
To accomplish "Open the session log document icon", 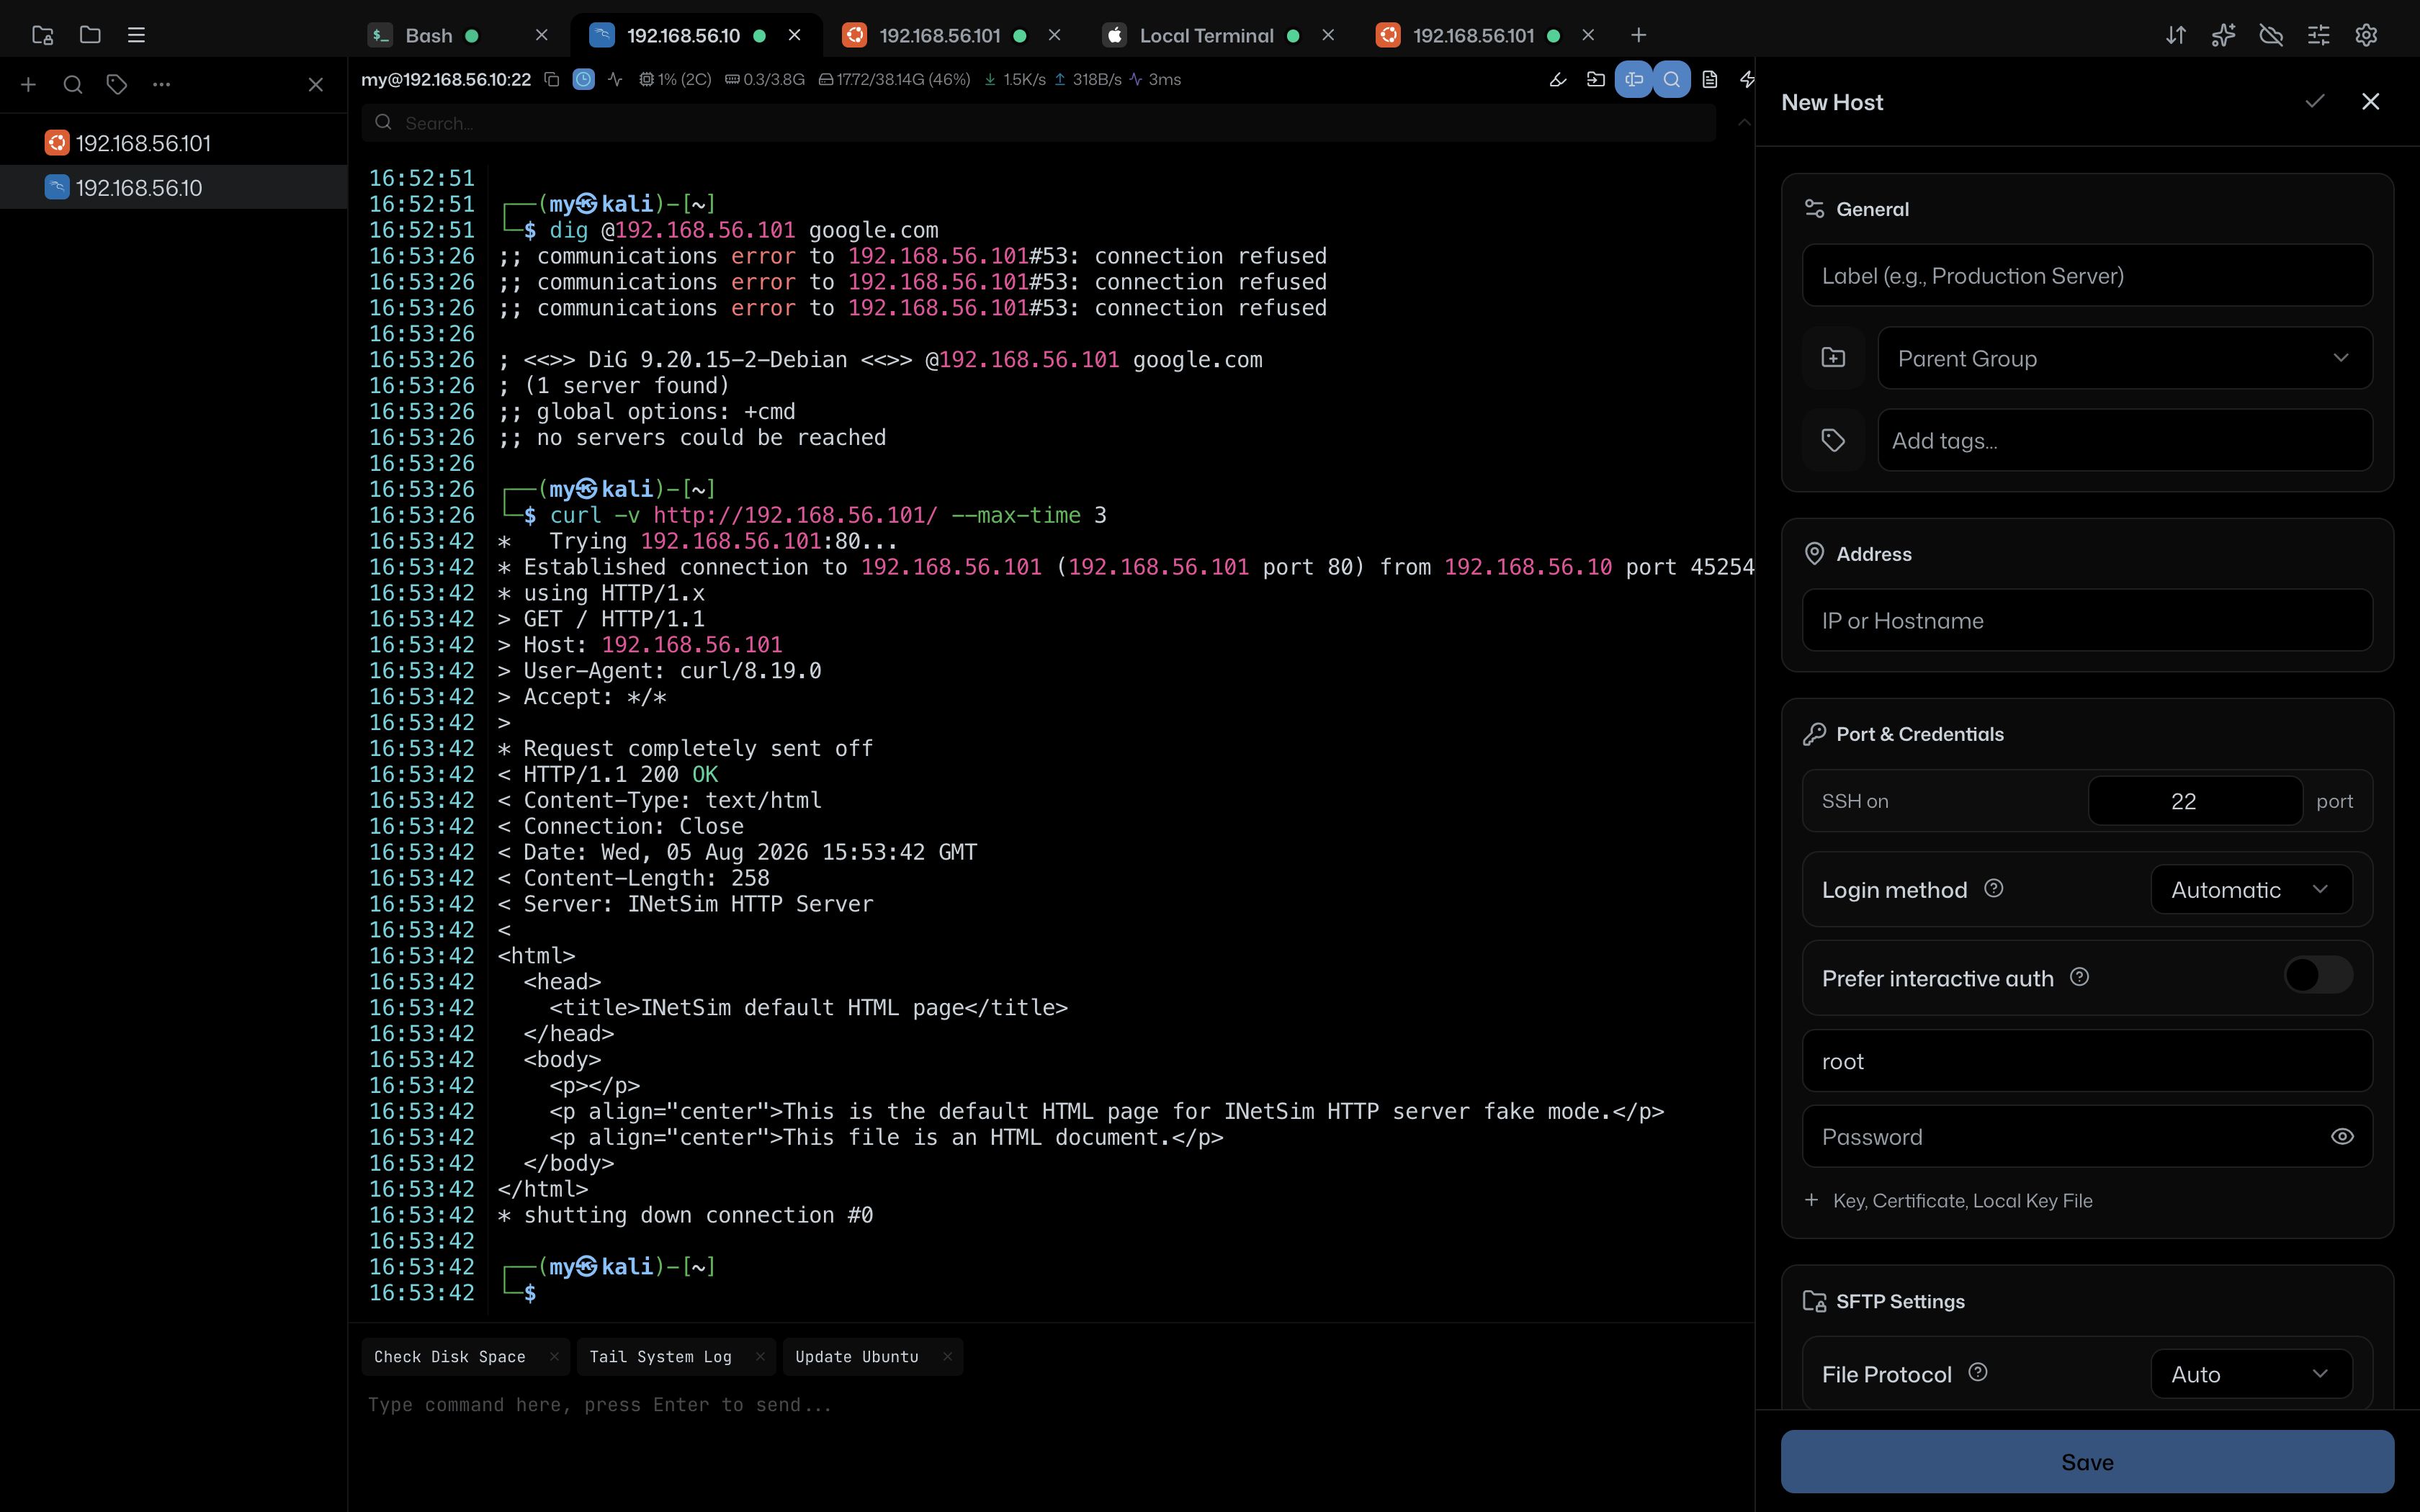I will tap(1710, 79).
